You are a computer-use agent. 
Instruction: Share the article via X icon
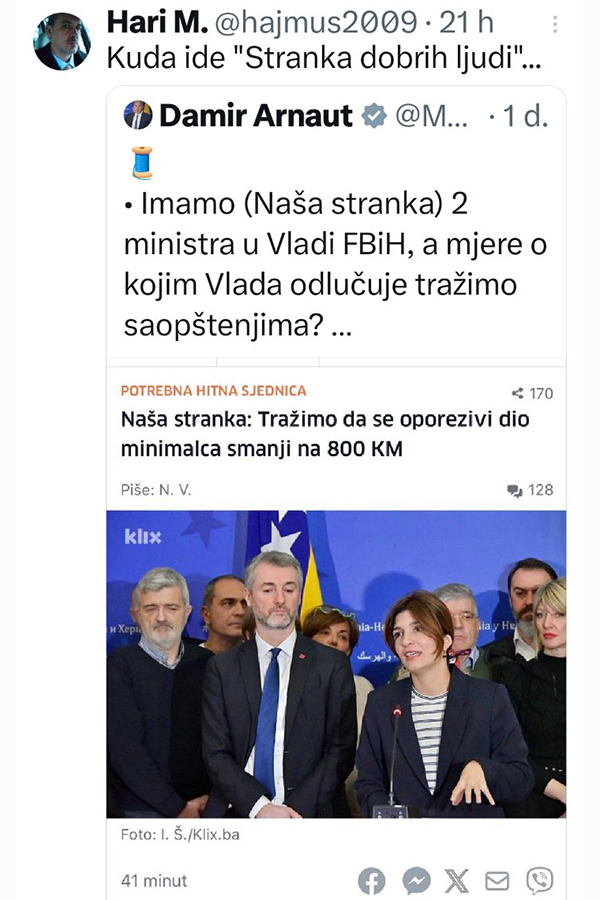[x=457, y=880]
